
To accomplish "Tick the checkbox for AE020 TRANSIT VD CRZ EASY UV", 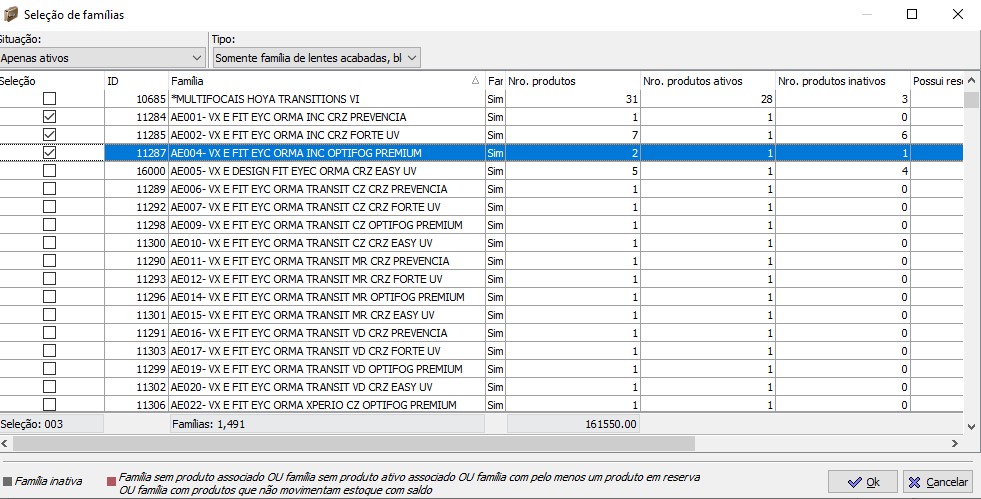I will 49,387.
